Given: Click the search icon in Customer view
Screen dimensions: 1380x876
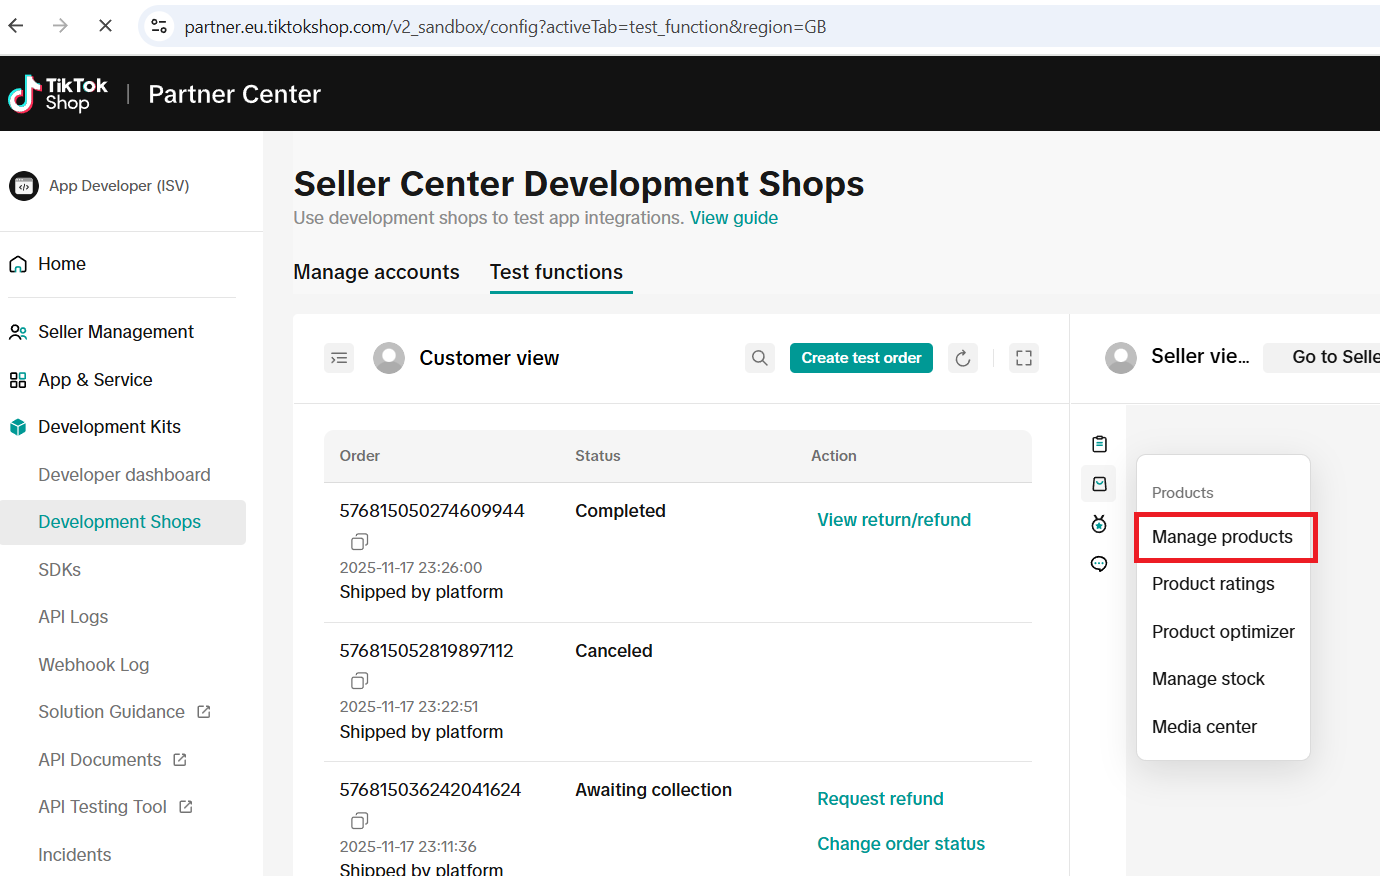Looking at the screenshot, I should (760, 358).
